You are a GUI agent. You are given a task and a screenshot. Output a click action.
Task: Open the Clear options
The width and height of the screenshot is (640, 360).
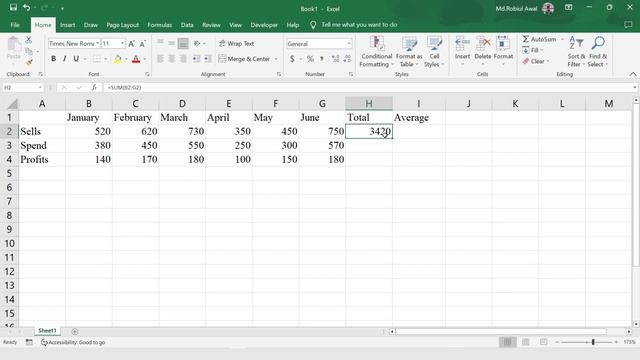coord(536,61)
